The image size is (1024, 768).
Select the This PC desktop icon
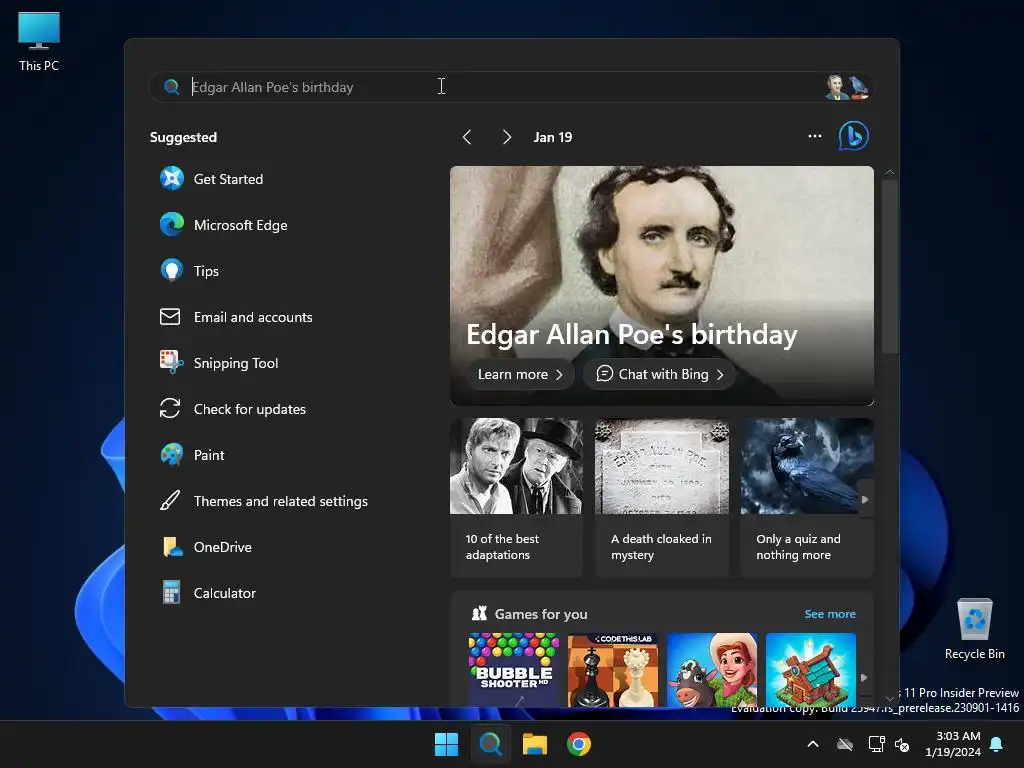pyautogui.click(x=39, y=42)
